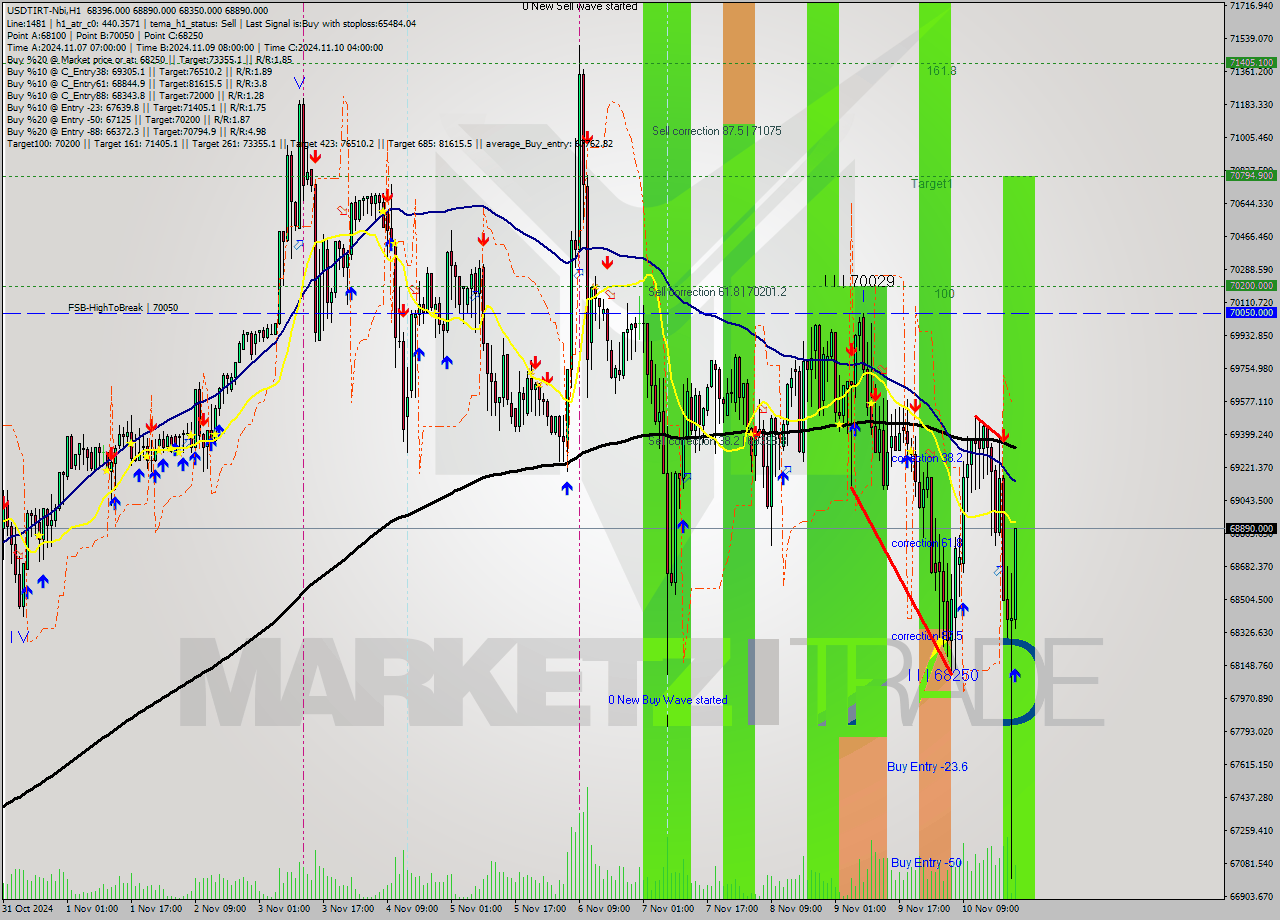Viewport: 1280px width, 920px height.
Task: Click the '| | | 68250' low label
Action: click(x=944, y=676)
